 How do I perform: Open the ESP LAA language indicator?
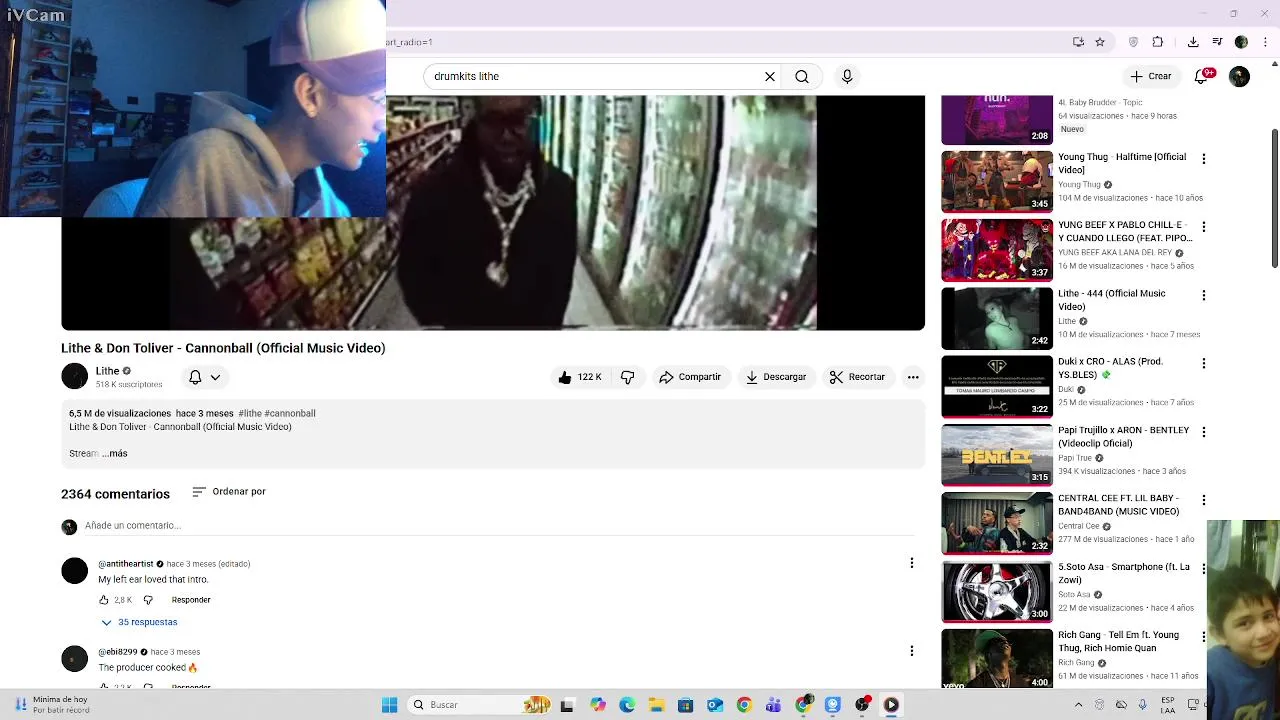tap(1168, 705)
